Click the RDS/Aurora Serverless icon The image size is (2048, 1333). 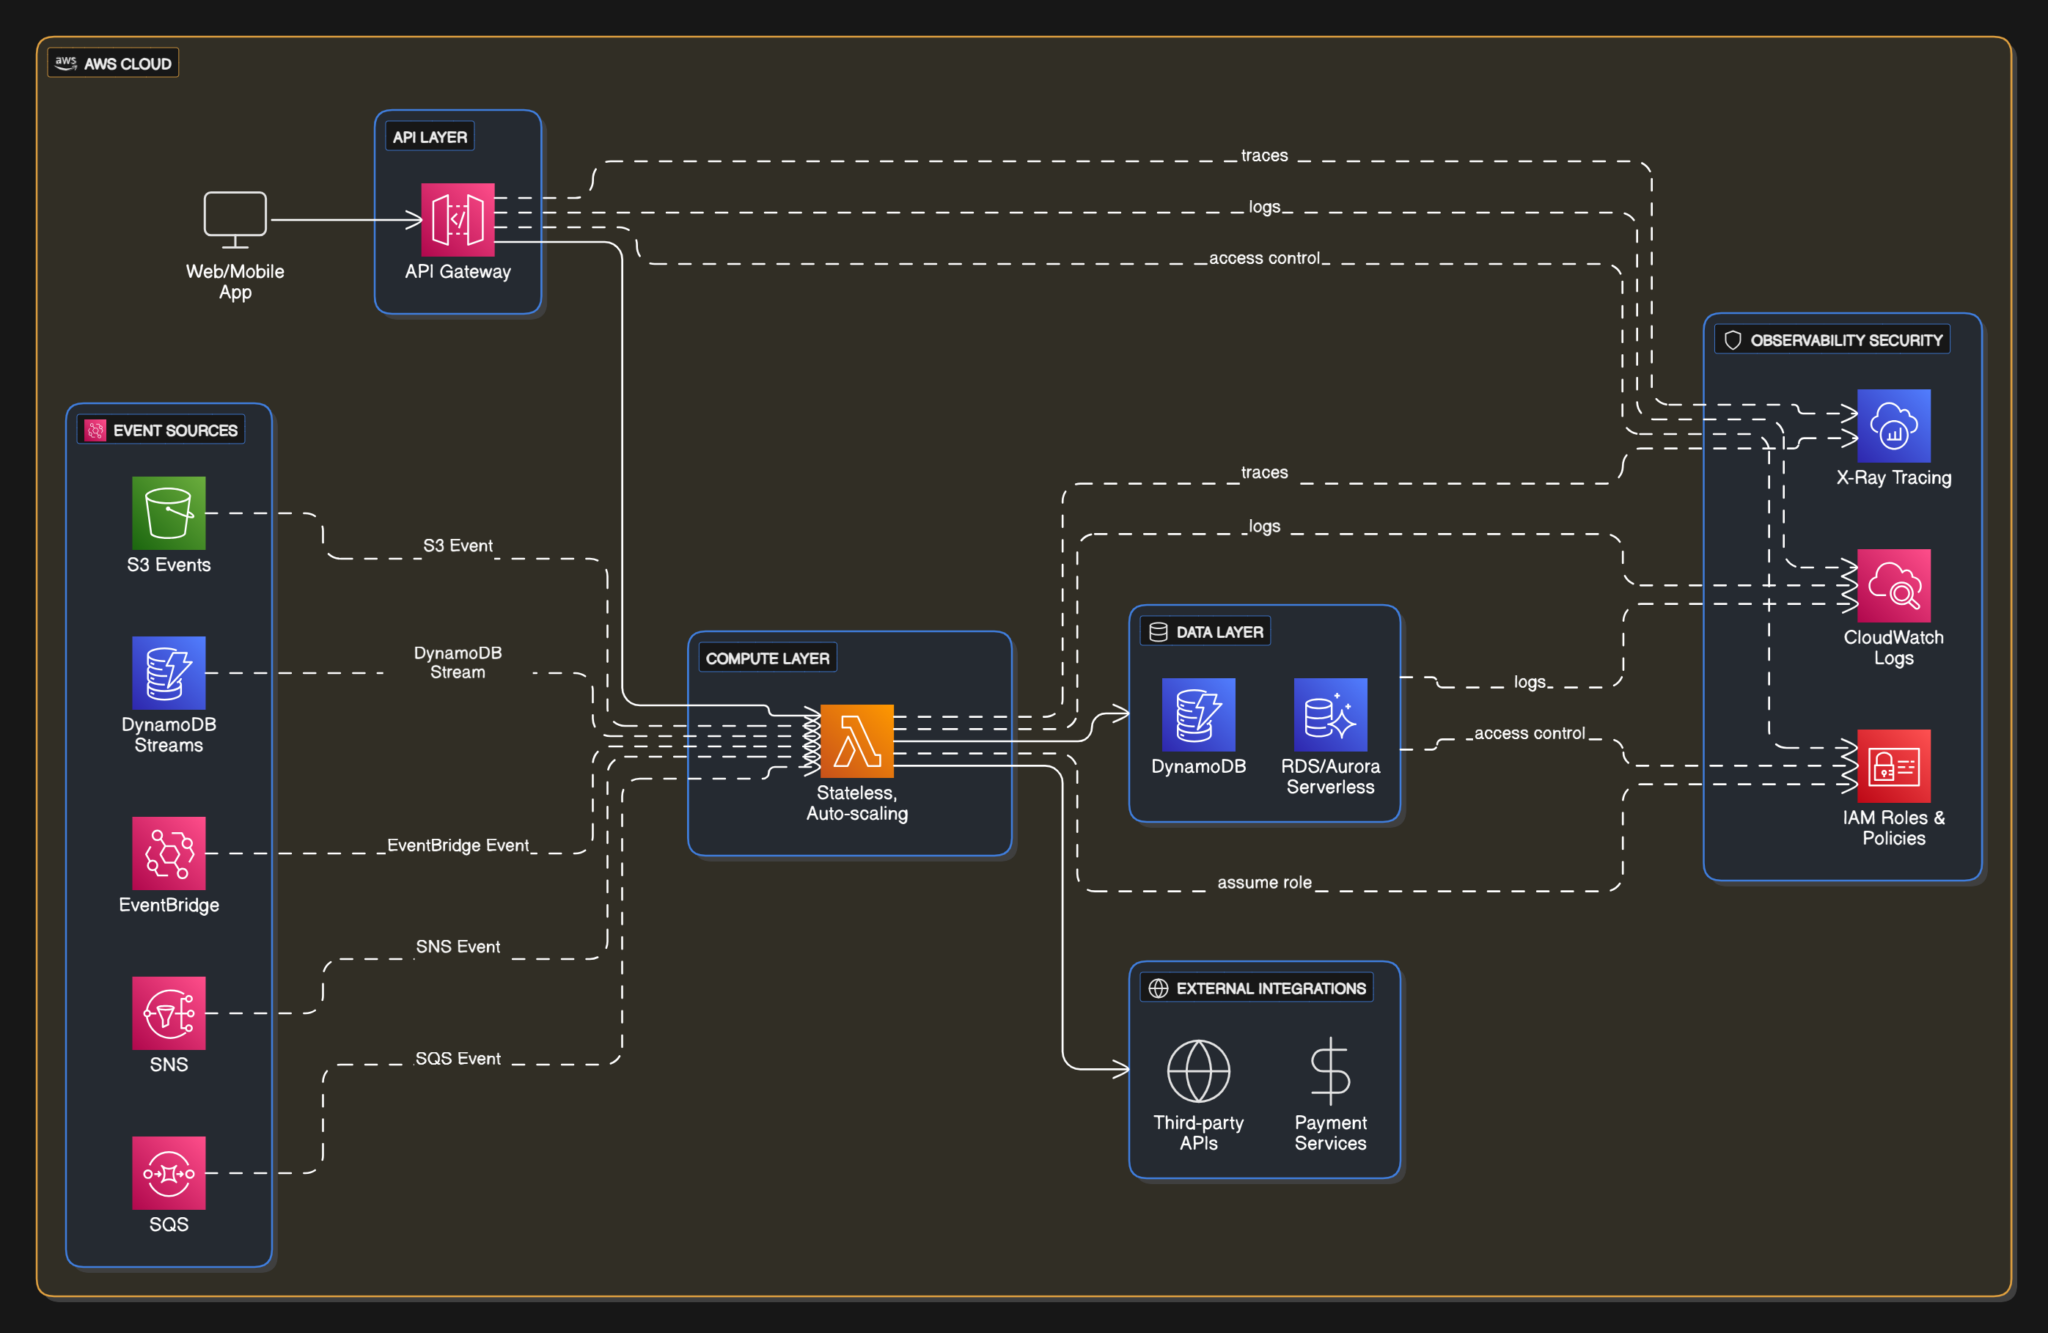tap(1330, 713)
